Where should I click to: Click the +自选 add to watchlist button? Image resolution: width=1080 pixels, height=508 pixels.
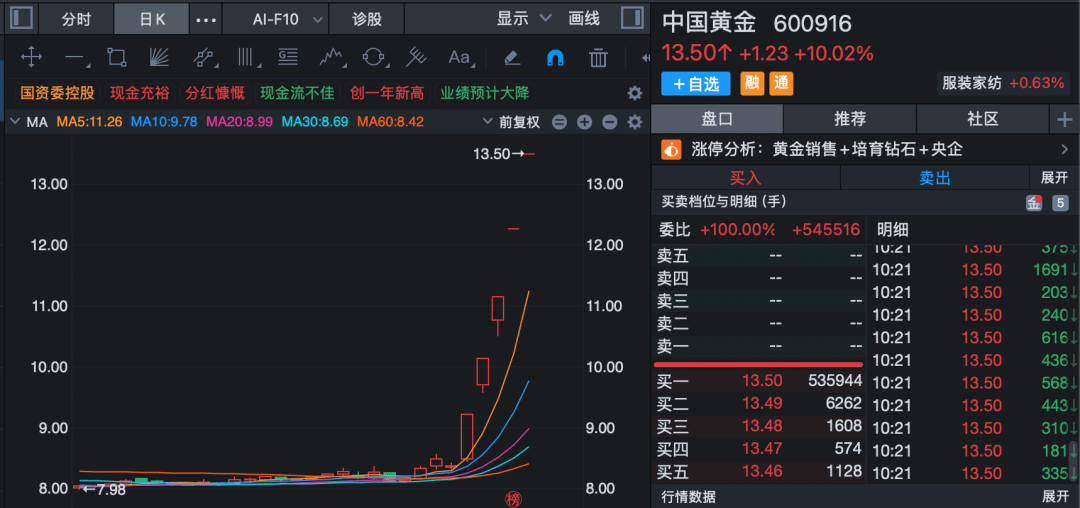[x=696, y=84]
